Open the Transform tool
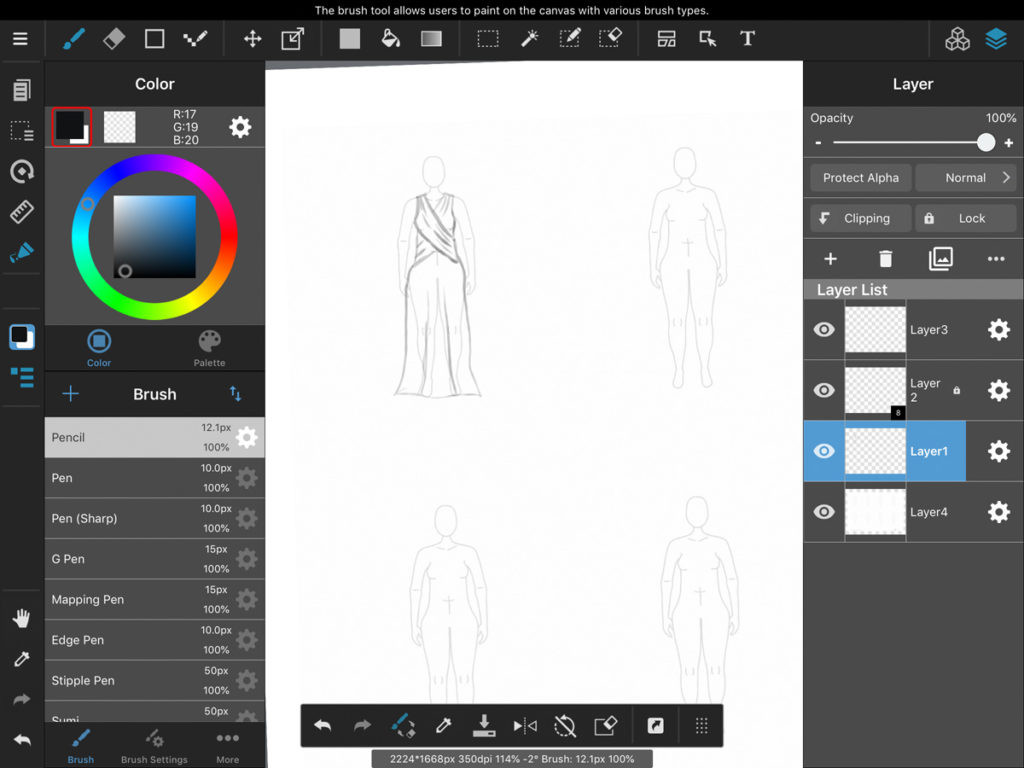Viewport: 1024px width, 768px height. [293, 39]
